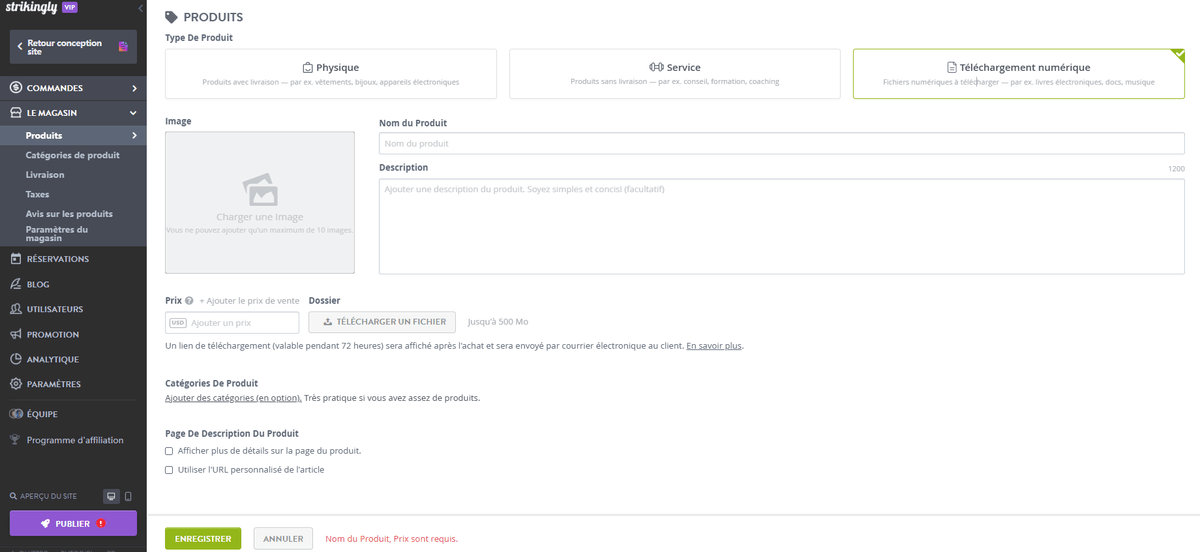Screen dimensions: 1200x552
Task: Cancel with the Annuler button
Action: pos(283,539)
